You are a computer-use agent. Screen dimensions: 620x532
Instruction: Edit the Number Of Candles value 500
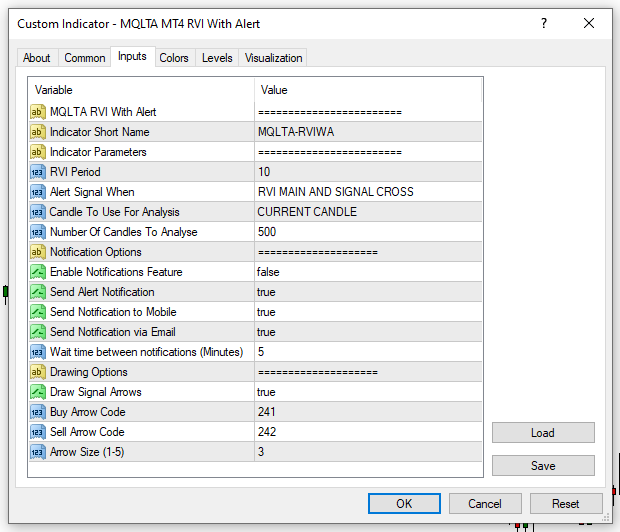(368, 232)
